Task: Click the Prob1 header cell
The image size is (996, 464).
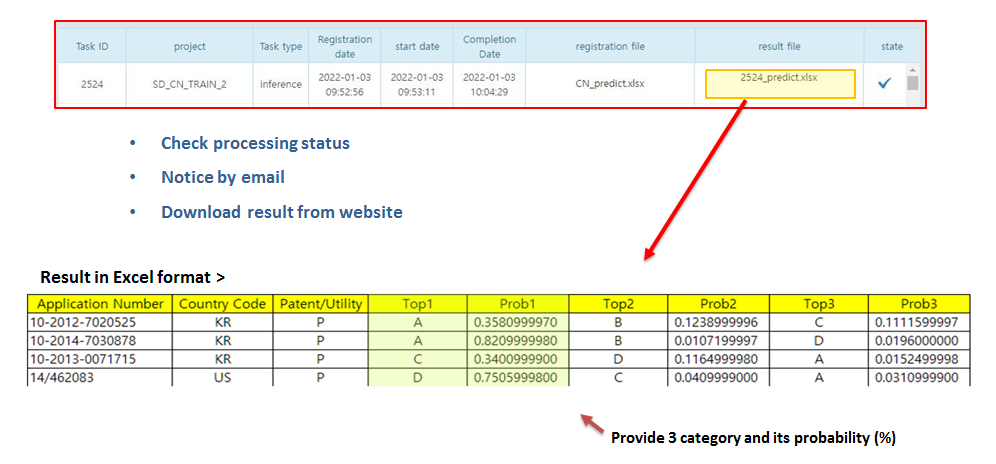Action: point(518,304)
